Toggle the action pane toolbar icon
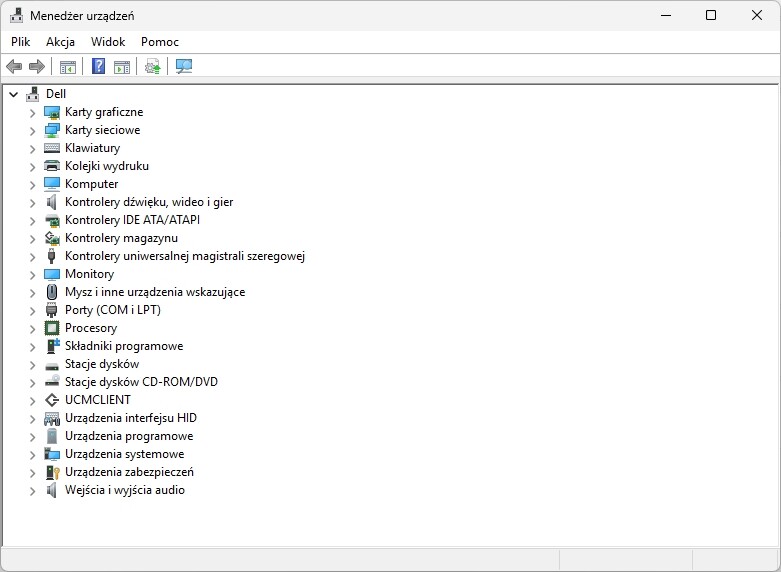 (x=122, y=67)
